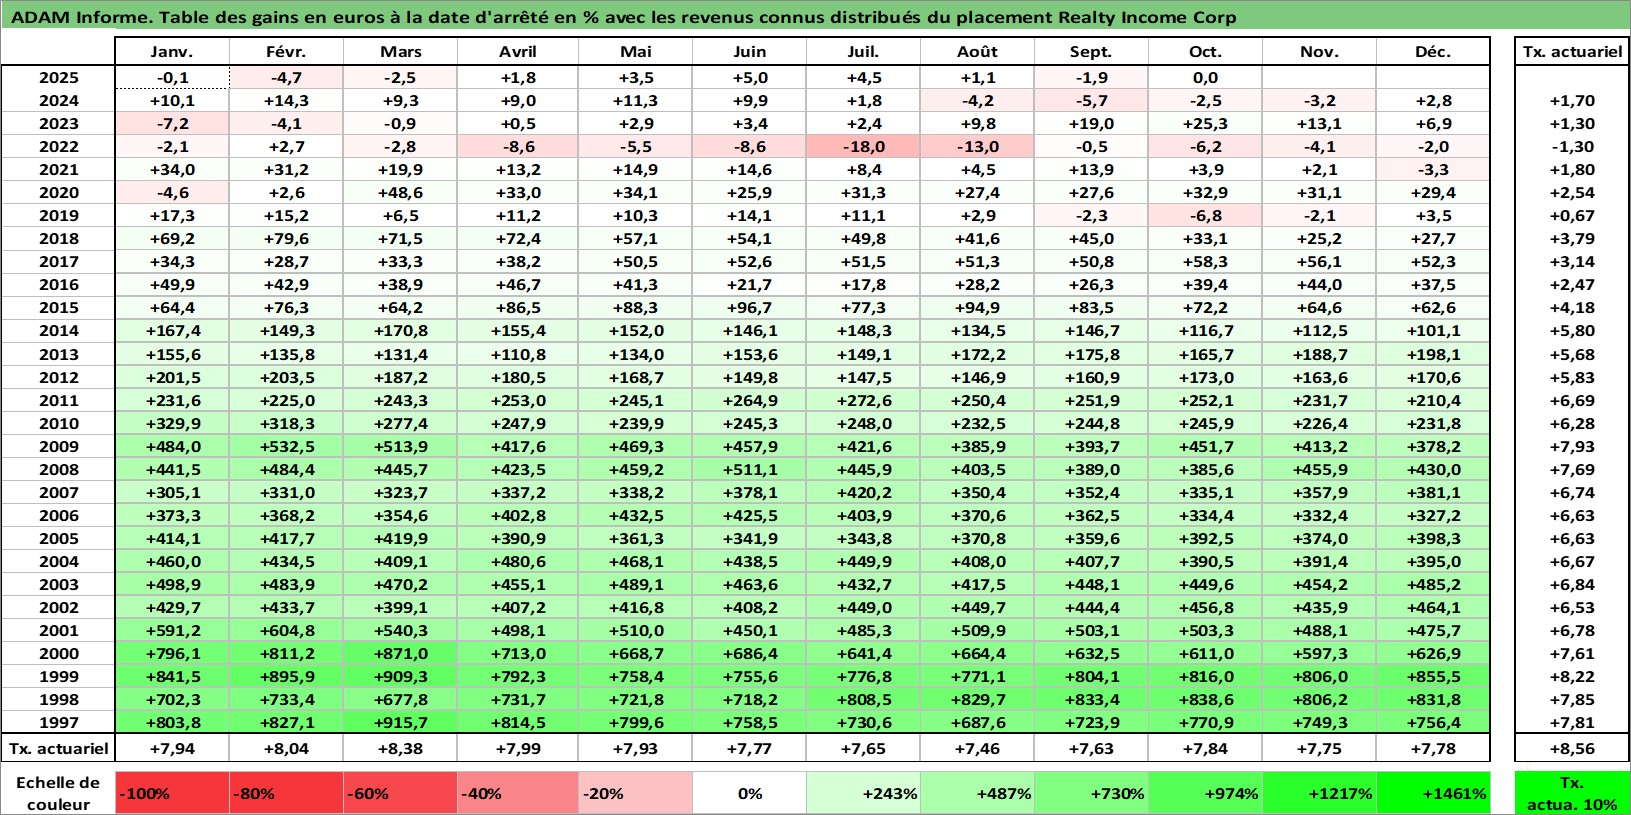Select the Déc. column header
Viewport: 1631px width, 815px height.
point(1433,52)
